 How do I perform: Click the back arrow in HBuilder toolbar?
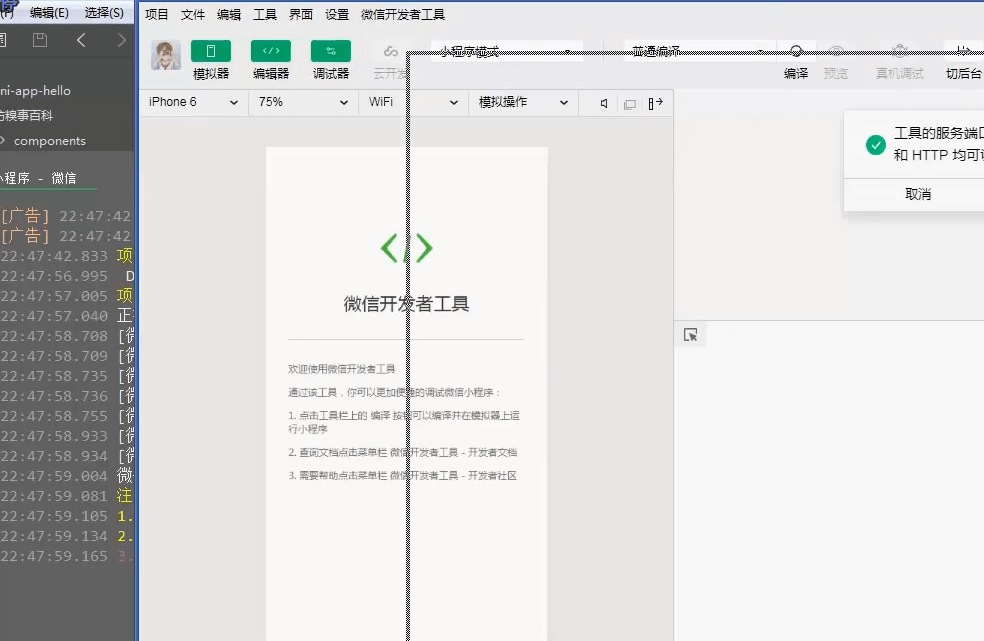81,40
